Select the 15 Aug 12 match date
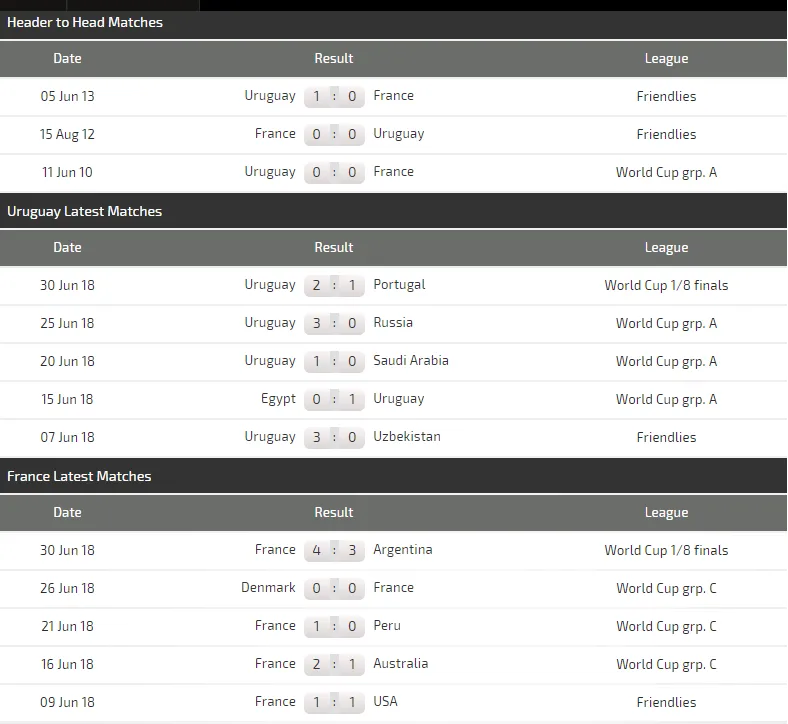The height and width of the screenshot is (724, 788). (67, 134)
